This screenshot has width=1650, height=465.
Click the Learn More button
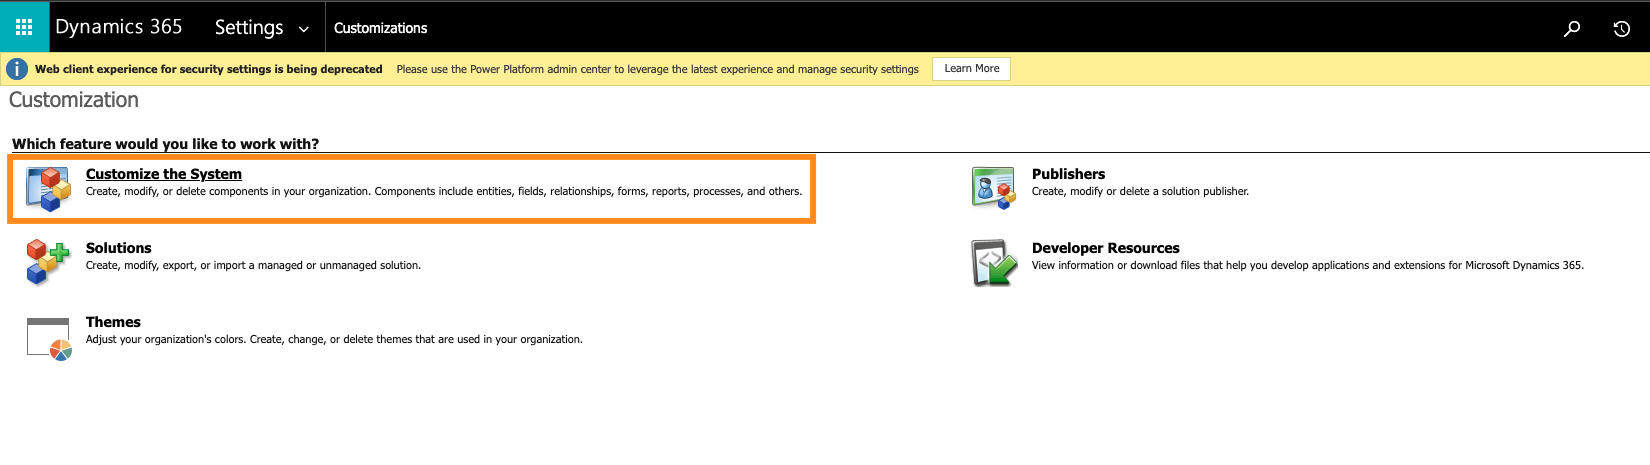pos(971,69)
